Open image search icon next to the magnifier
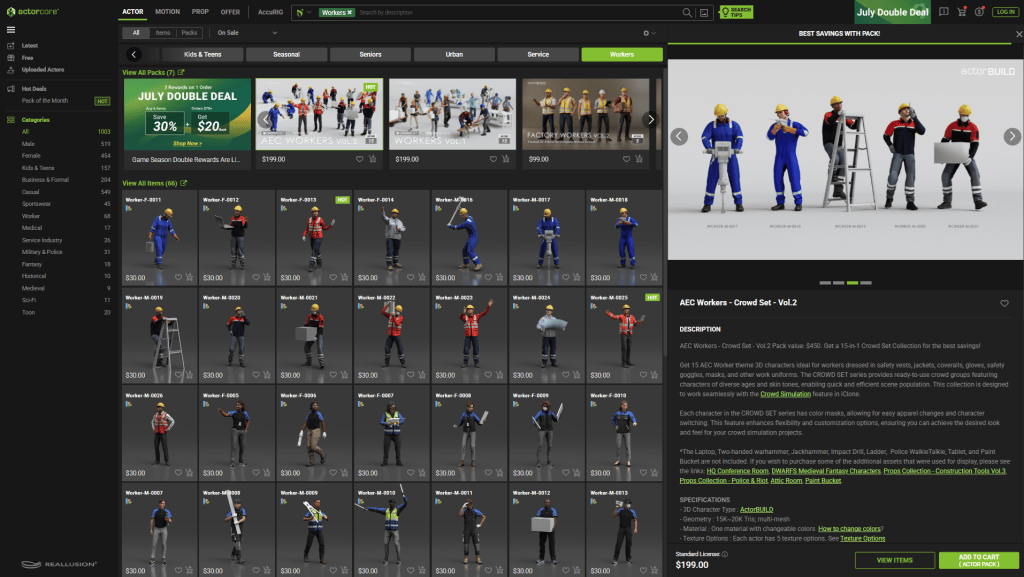Viewport: 1024px width, 577px height. click(704, 12)
